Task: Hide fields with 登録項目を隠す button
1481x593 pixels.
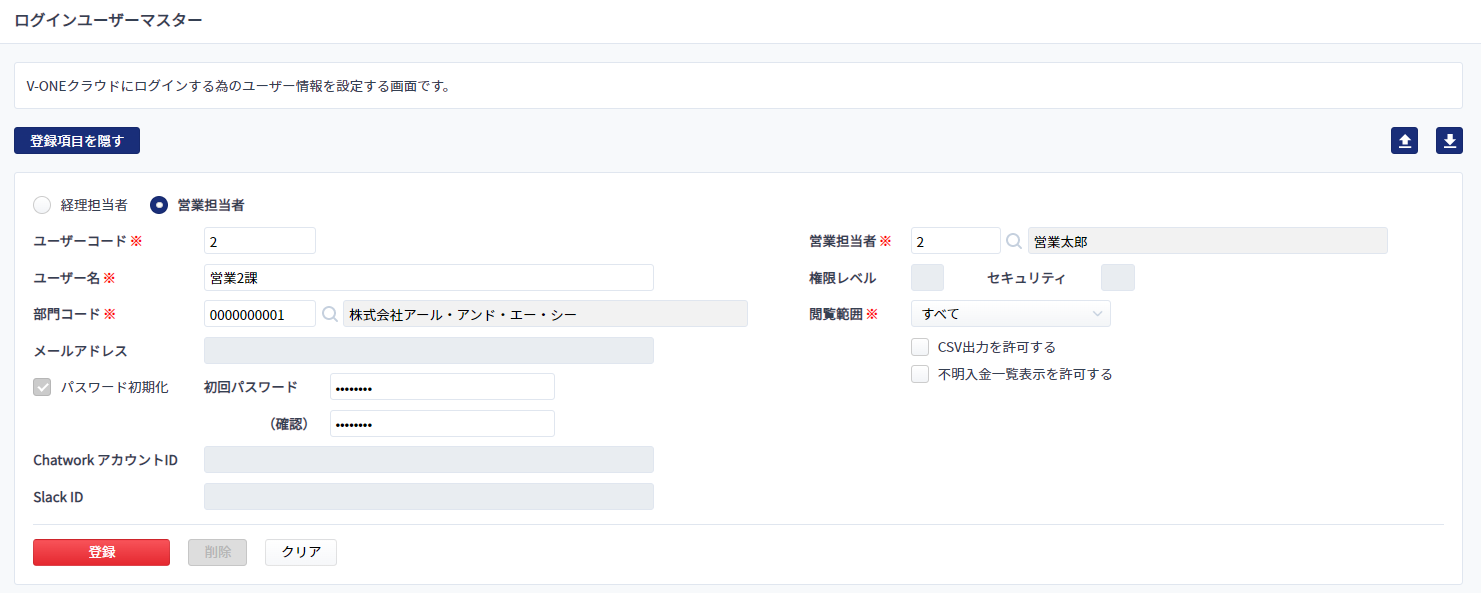Action: pyautogui.click(x=77, y=141)
